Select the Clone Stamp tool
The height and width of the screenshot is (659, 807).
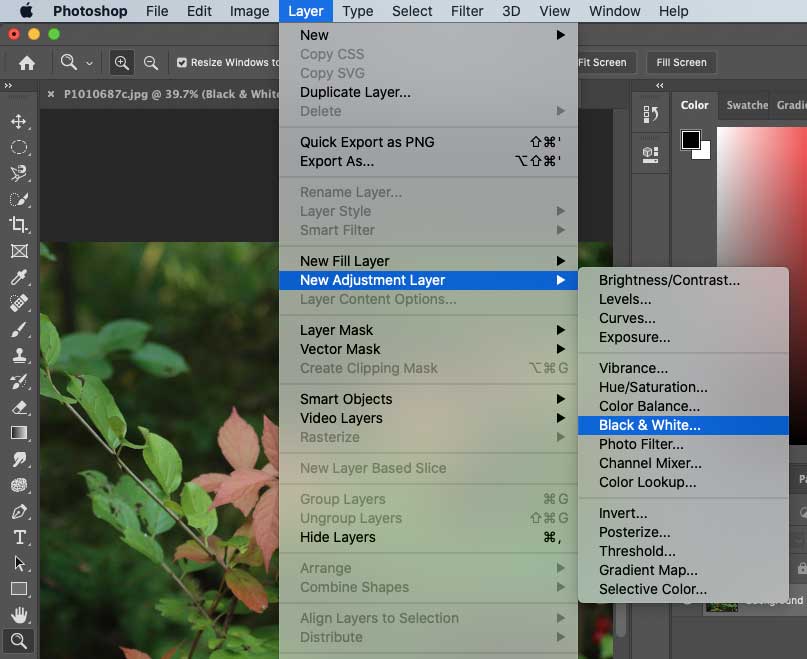pyautogui.click(x=19, y=355)
